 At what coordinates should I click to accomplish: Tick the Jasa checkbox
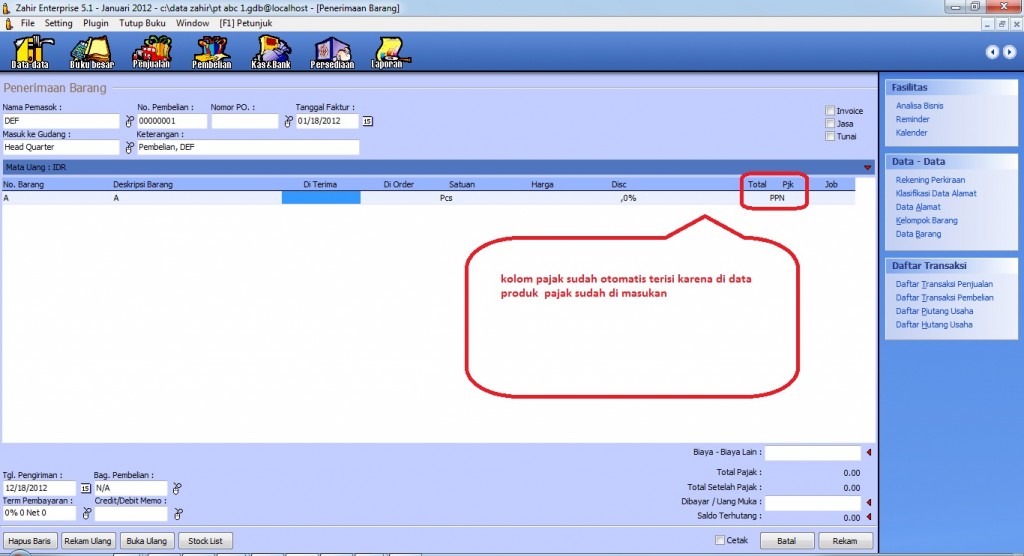(830, 124)
